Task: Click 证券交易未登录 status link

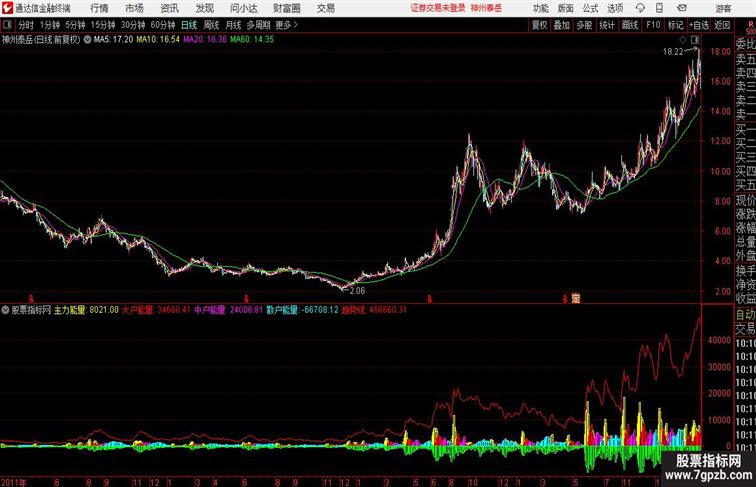Action: tap(438, 8)
